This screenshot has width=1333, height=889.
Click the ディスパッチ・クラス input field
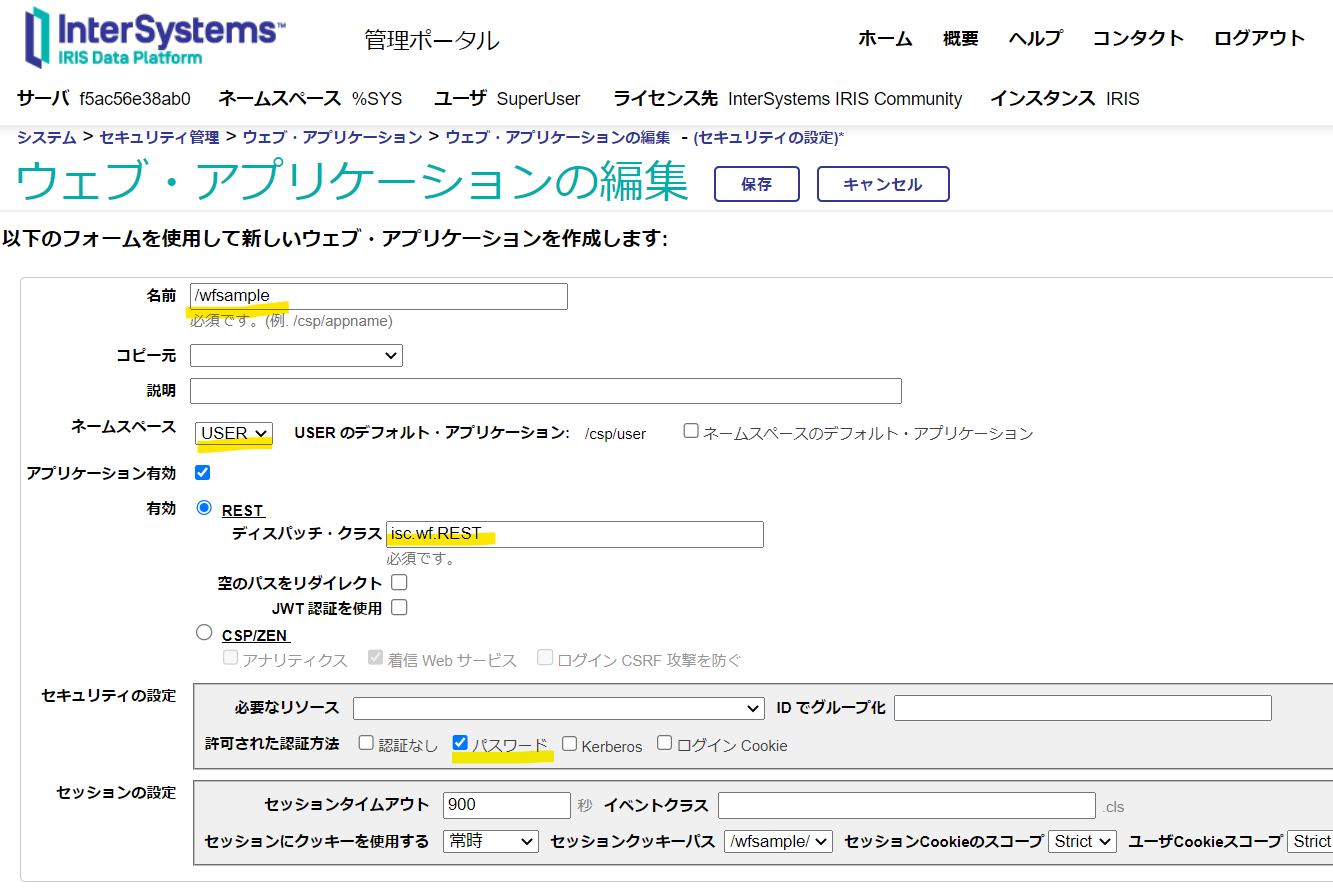[x=575, y=534]
